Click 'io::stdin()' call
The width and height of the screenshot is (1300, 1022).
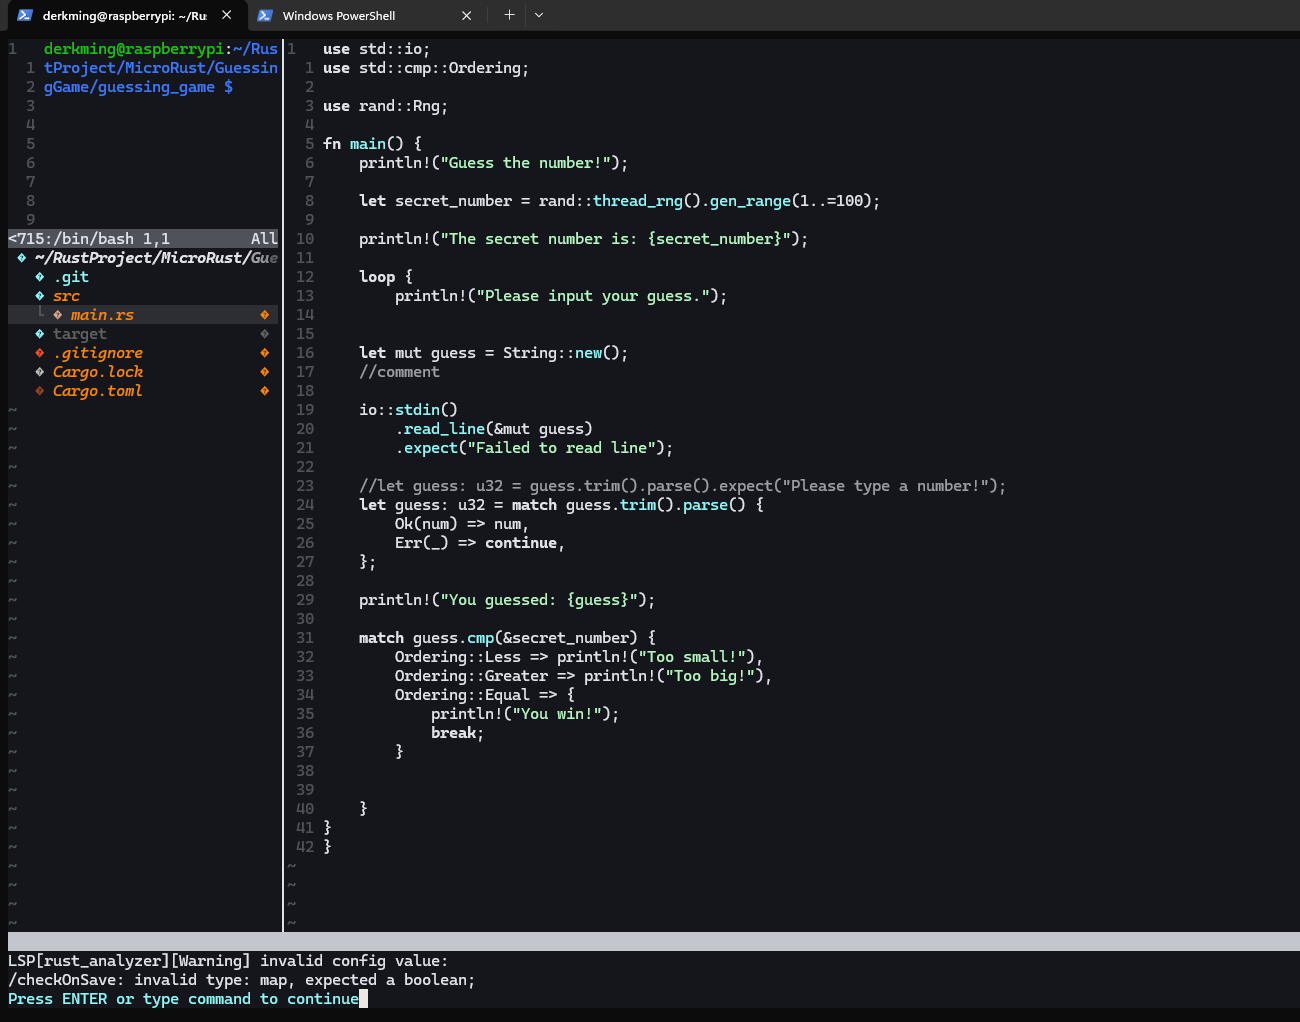tap(408, 410)
